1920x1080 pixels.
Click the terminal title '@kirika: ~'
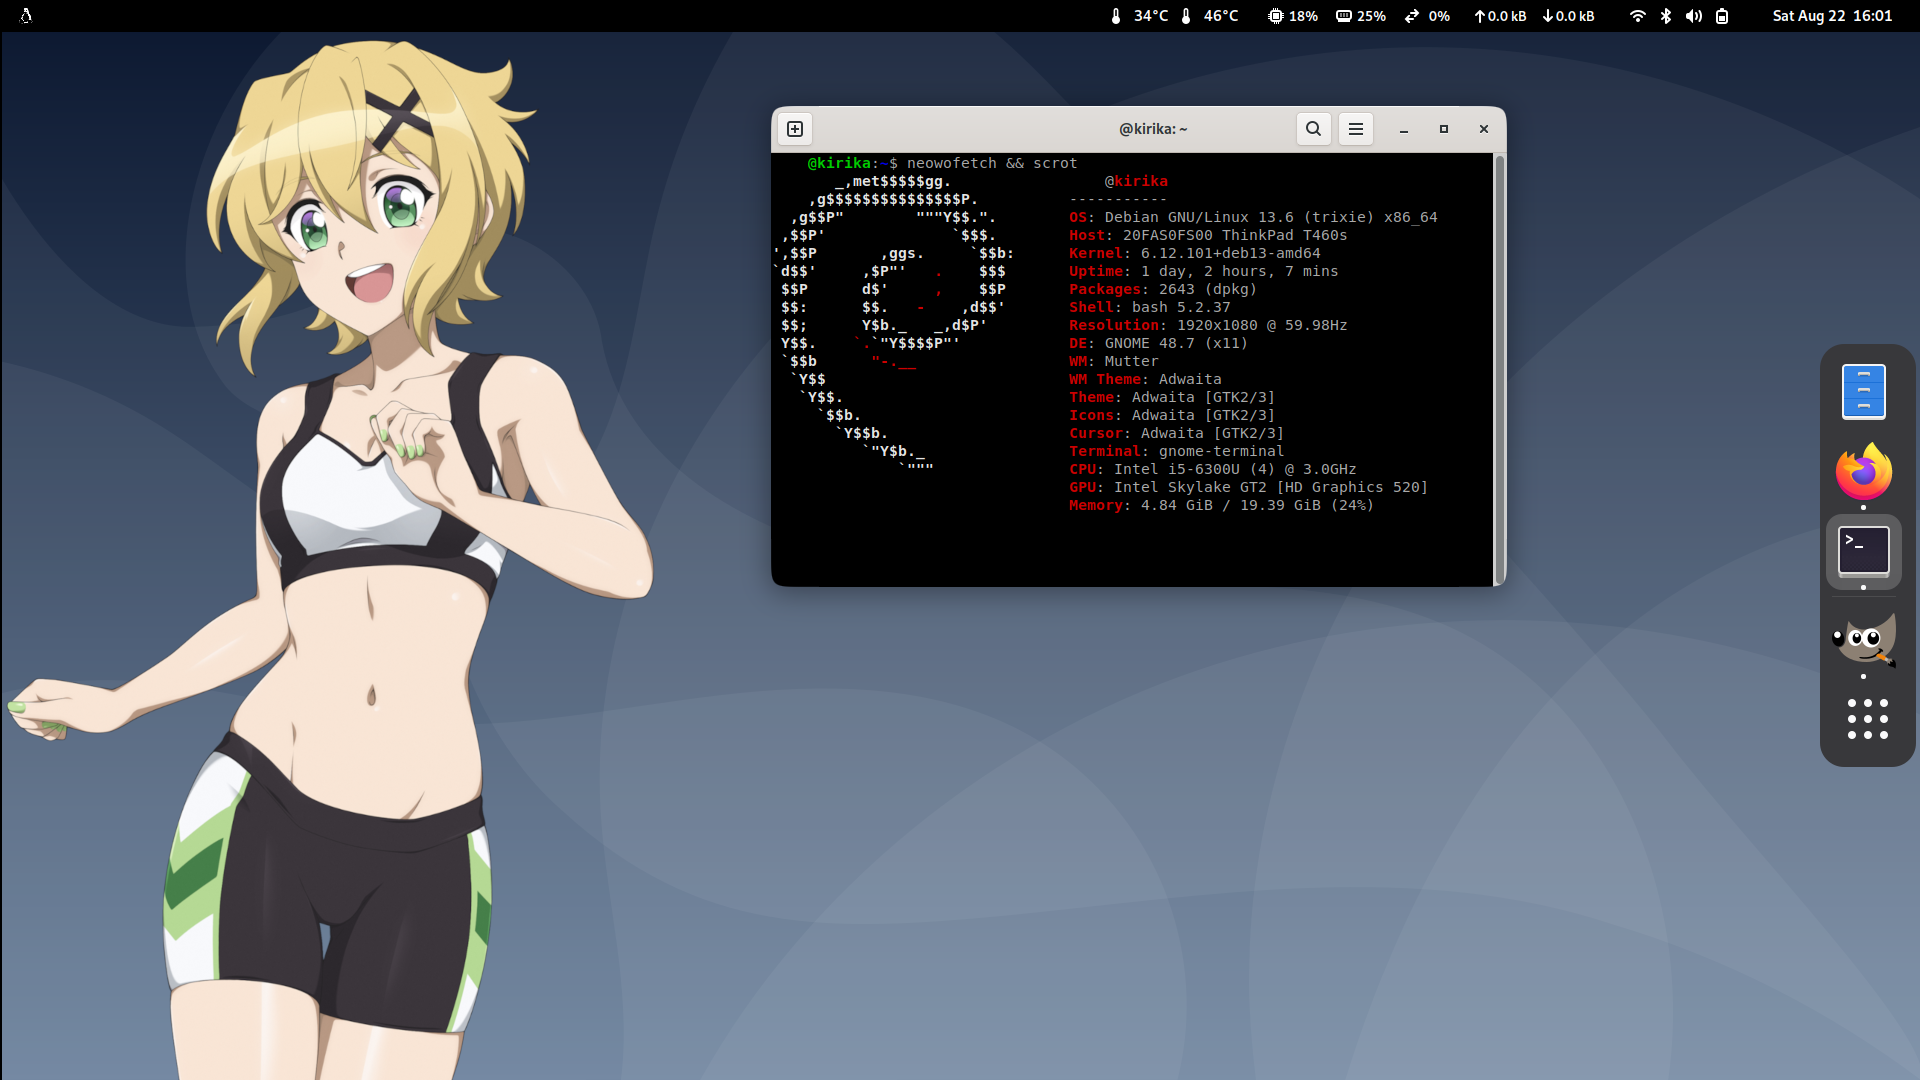tap(1153, 129)
